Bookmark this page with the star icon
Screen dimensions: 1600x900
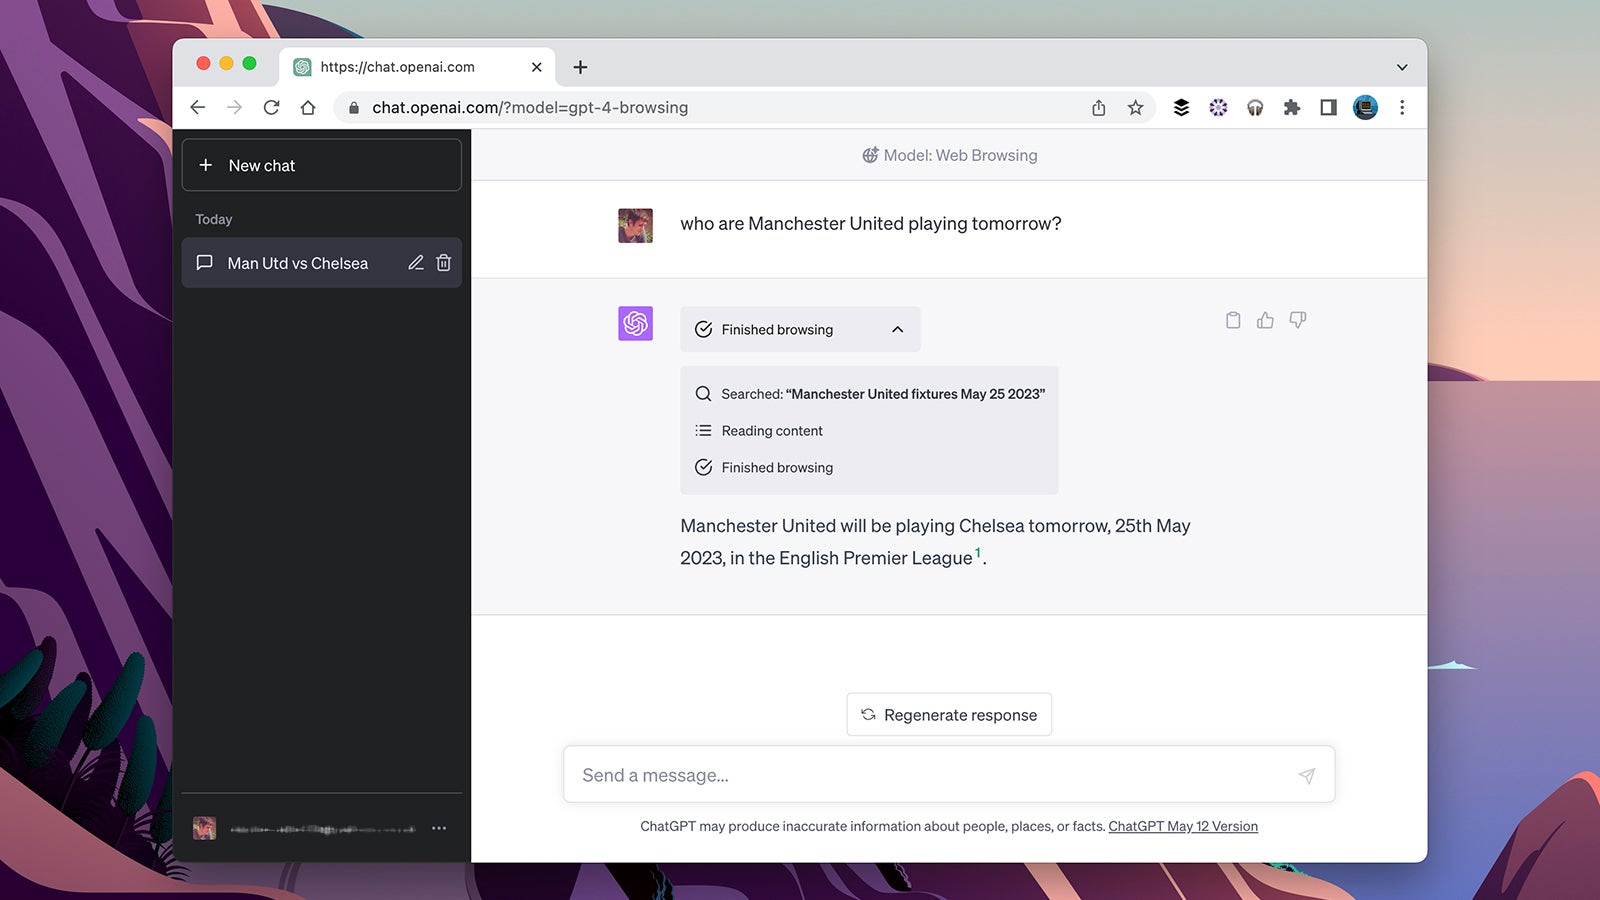(1135, 108)
